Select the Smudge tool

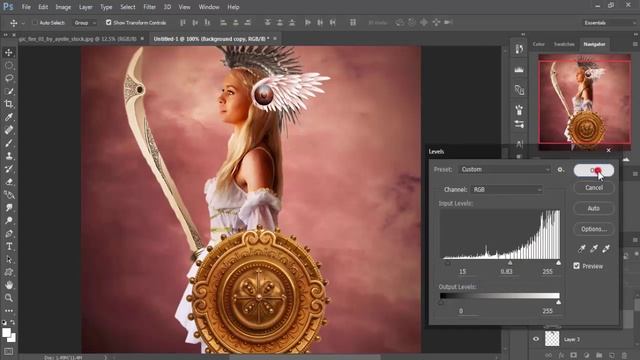[9, 208]
